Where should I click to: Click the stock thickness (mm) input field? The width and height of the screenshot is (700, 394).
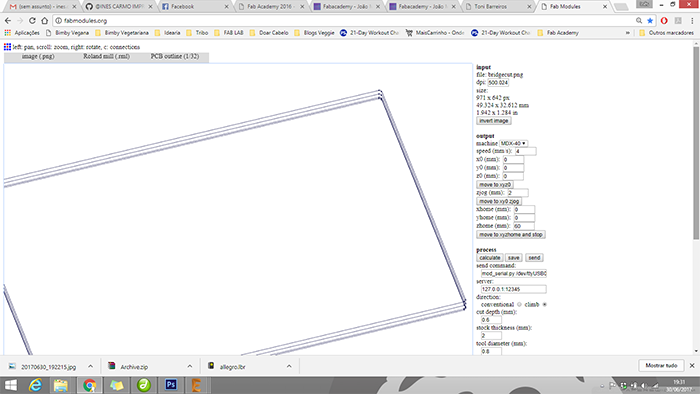pos(491,336)
